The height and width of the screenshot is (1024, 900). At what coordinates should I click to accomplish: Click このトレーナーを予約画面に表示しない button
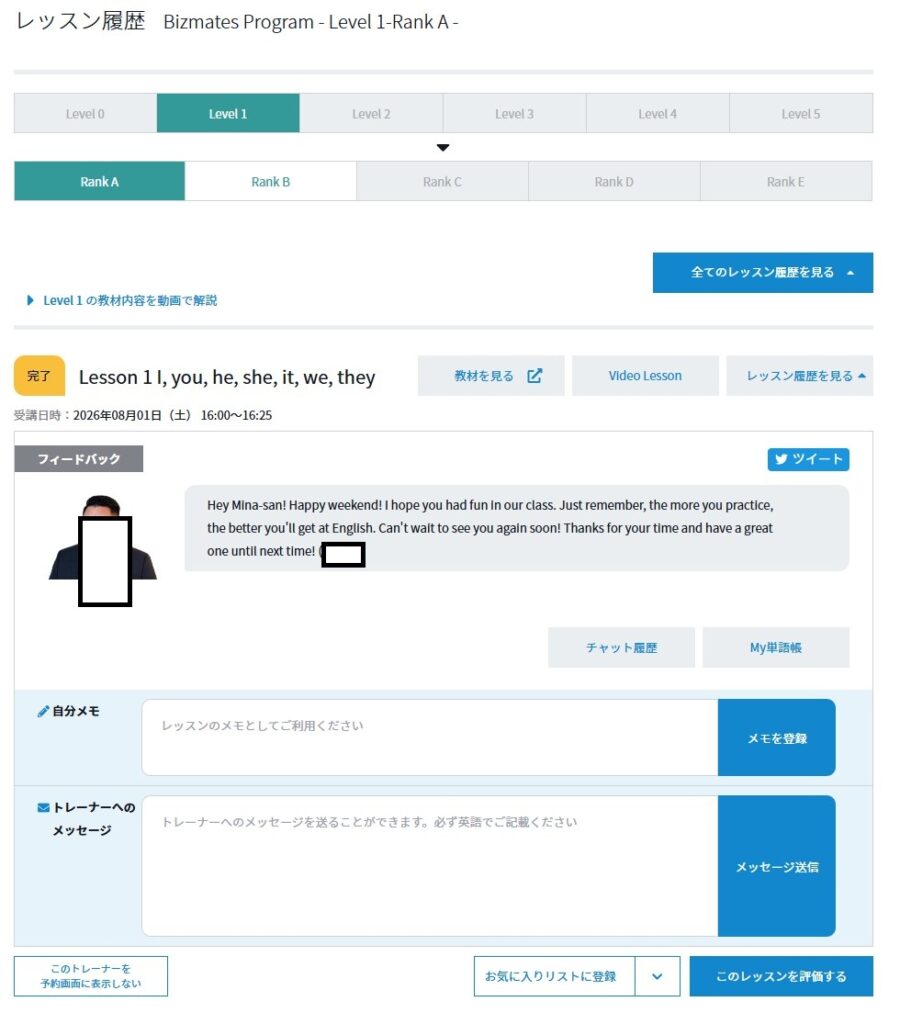[91, 976]
